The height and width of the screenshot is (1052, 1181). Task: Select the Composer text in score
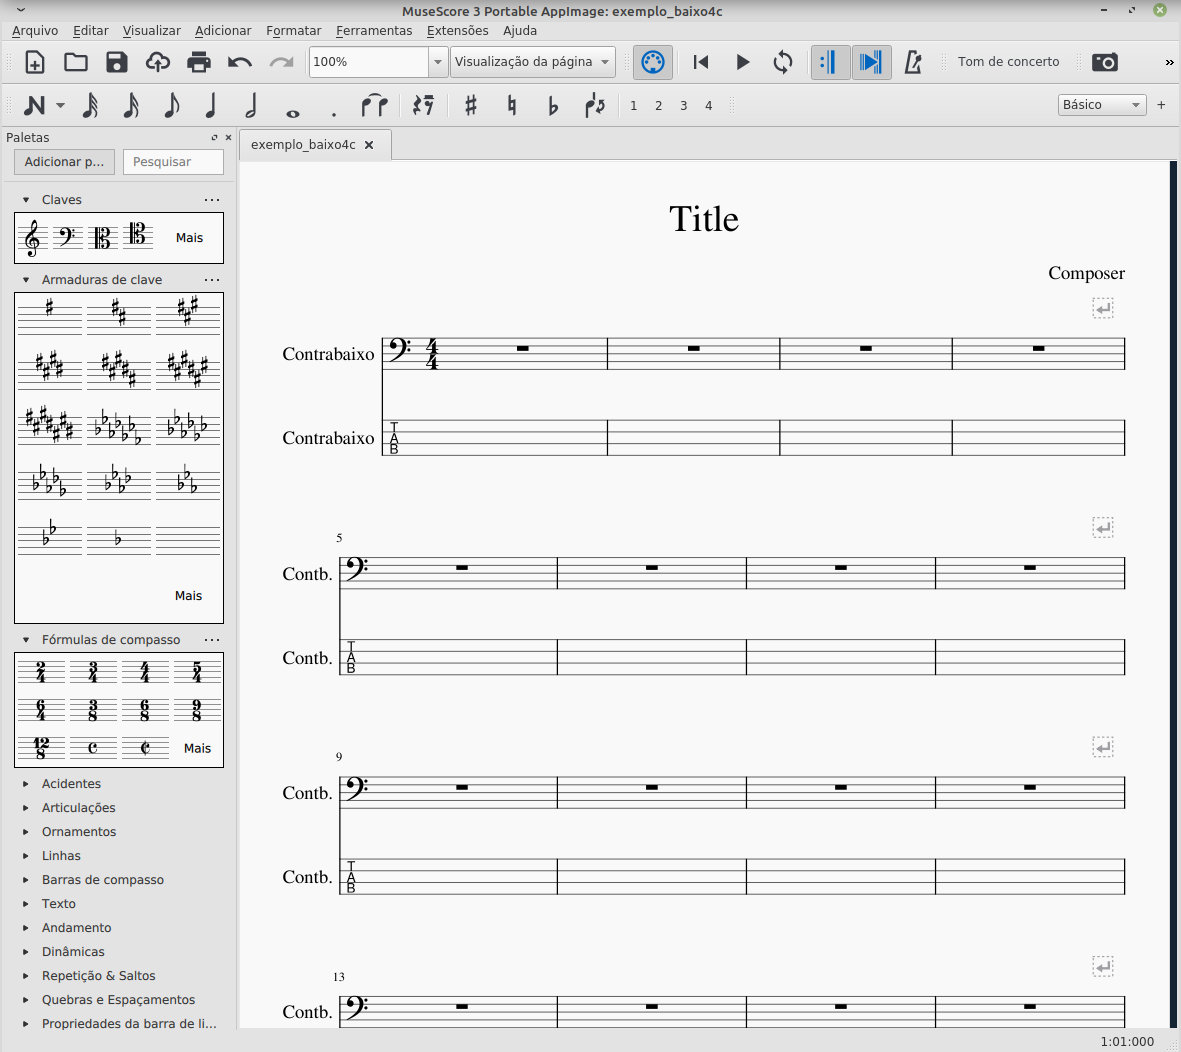pyautogui.click(x=1086, y=273)
